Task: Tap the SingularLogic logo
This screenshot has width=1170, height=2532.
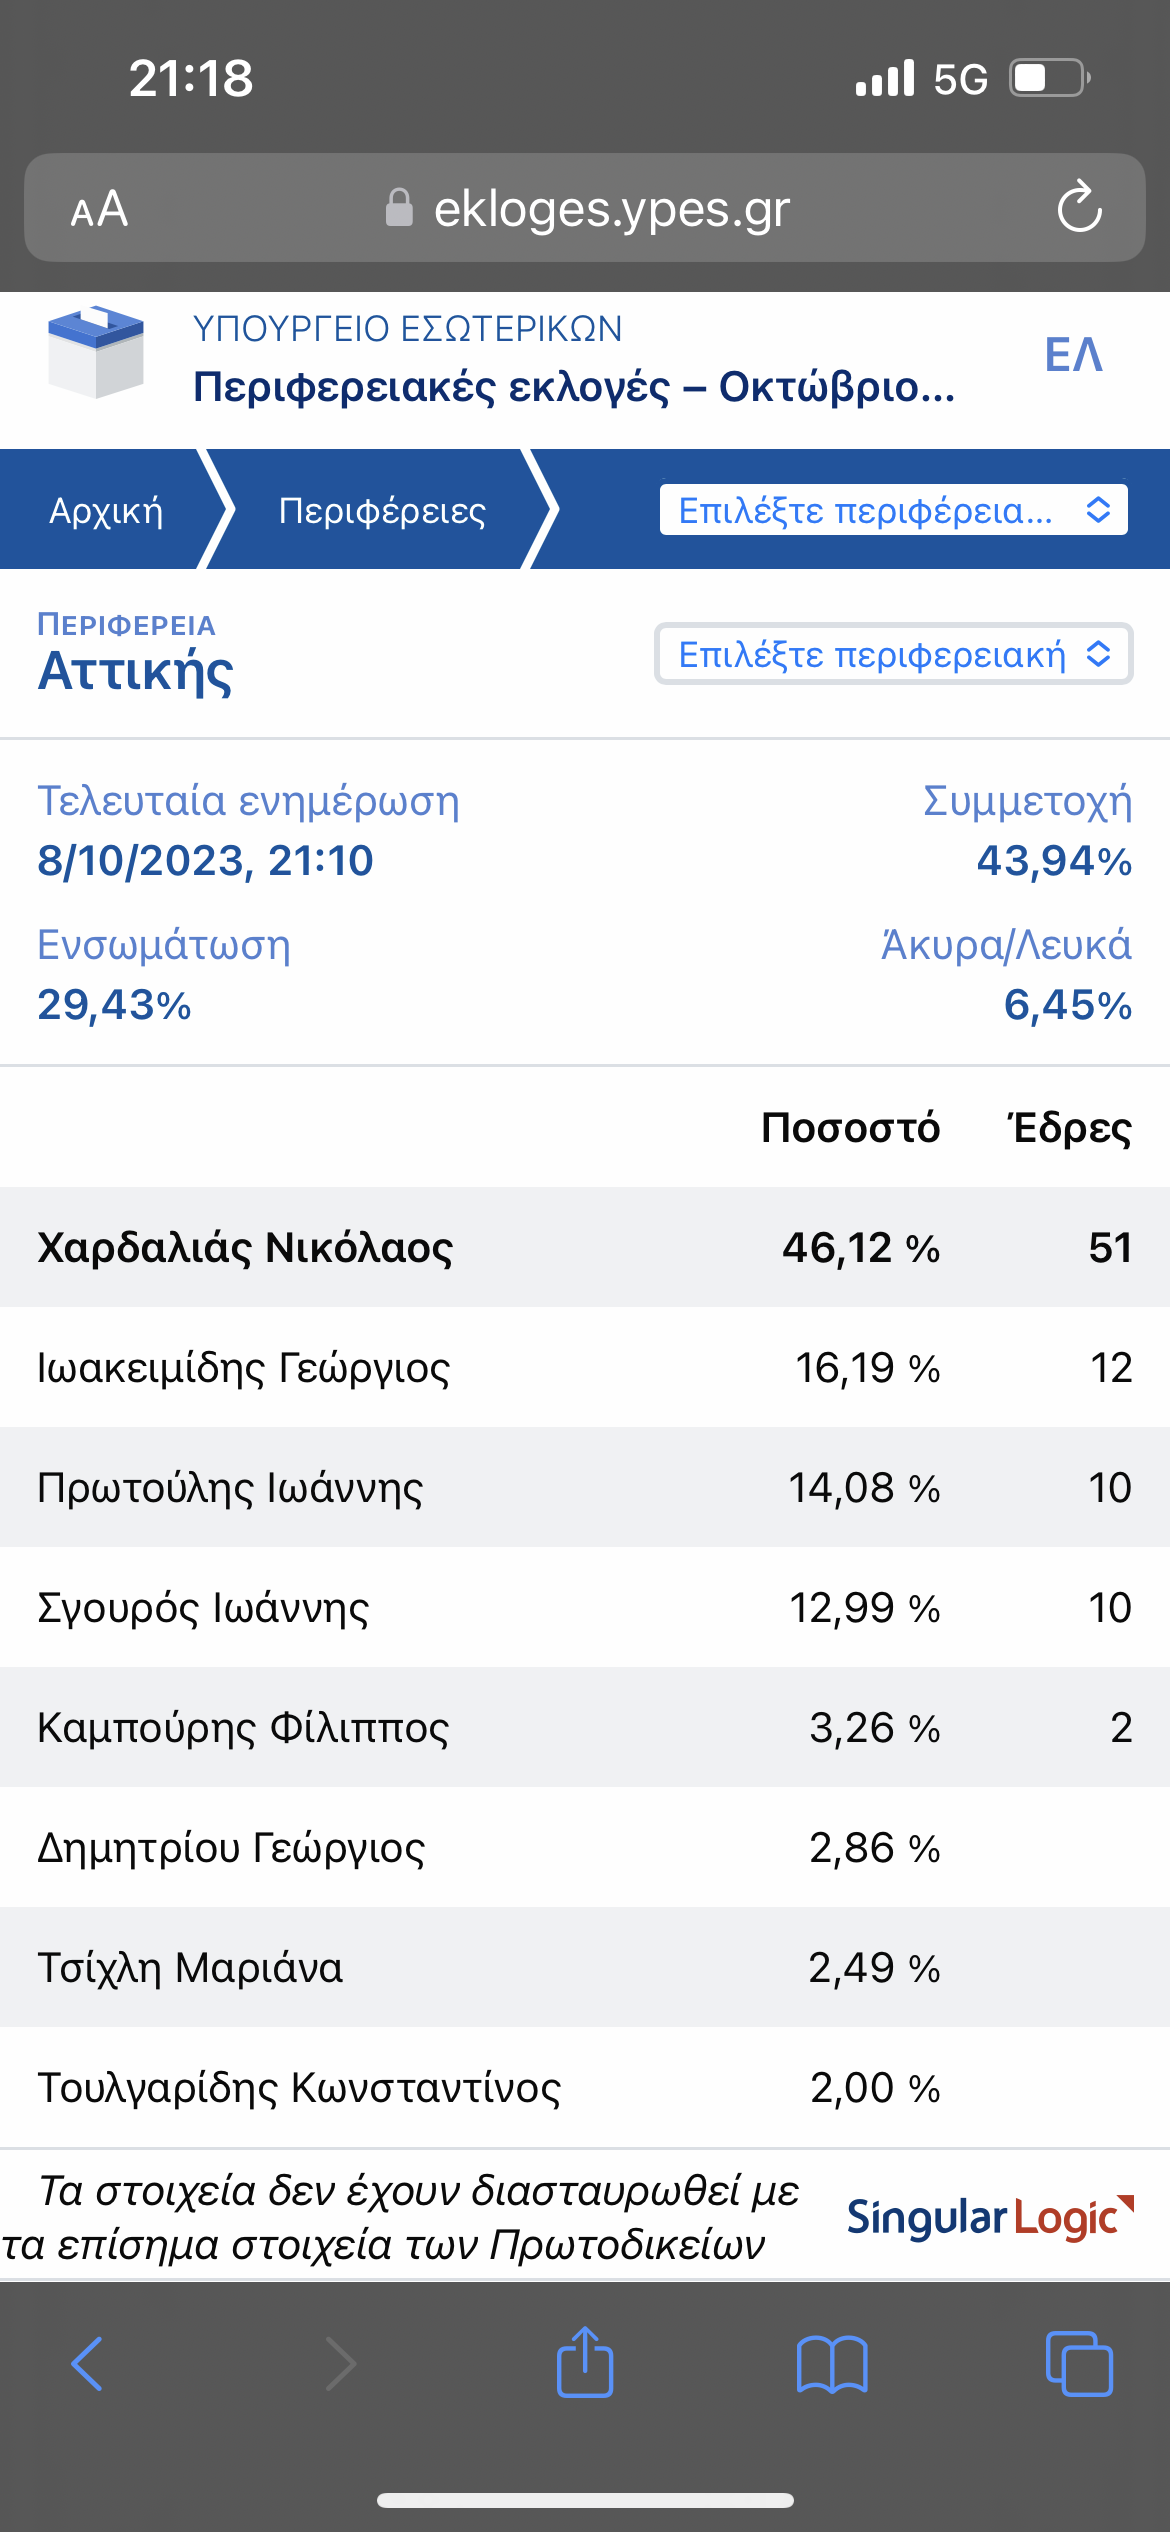Action: click(990, 2217)
